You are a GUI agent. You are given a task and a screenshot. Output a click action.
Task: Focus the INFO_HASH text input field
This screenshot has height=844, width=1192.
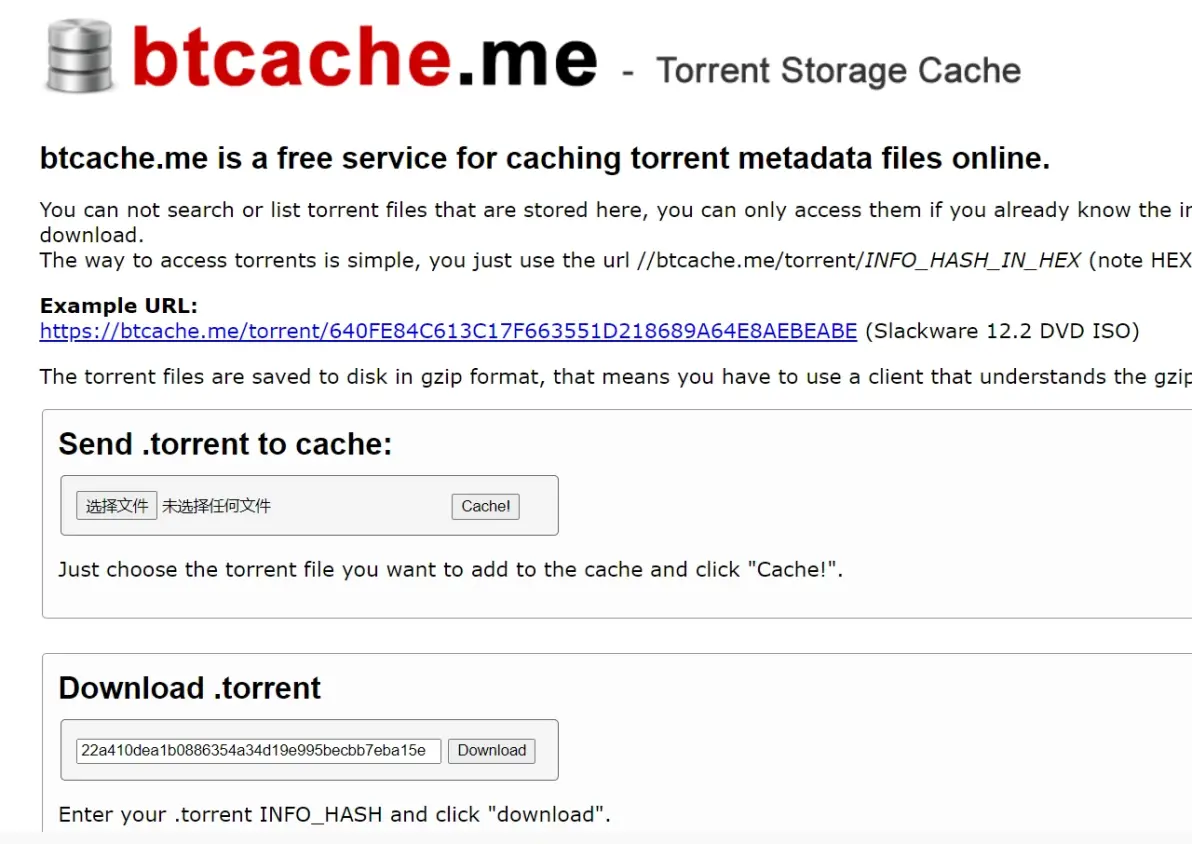coord(258,751)
